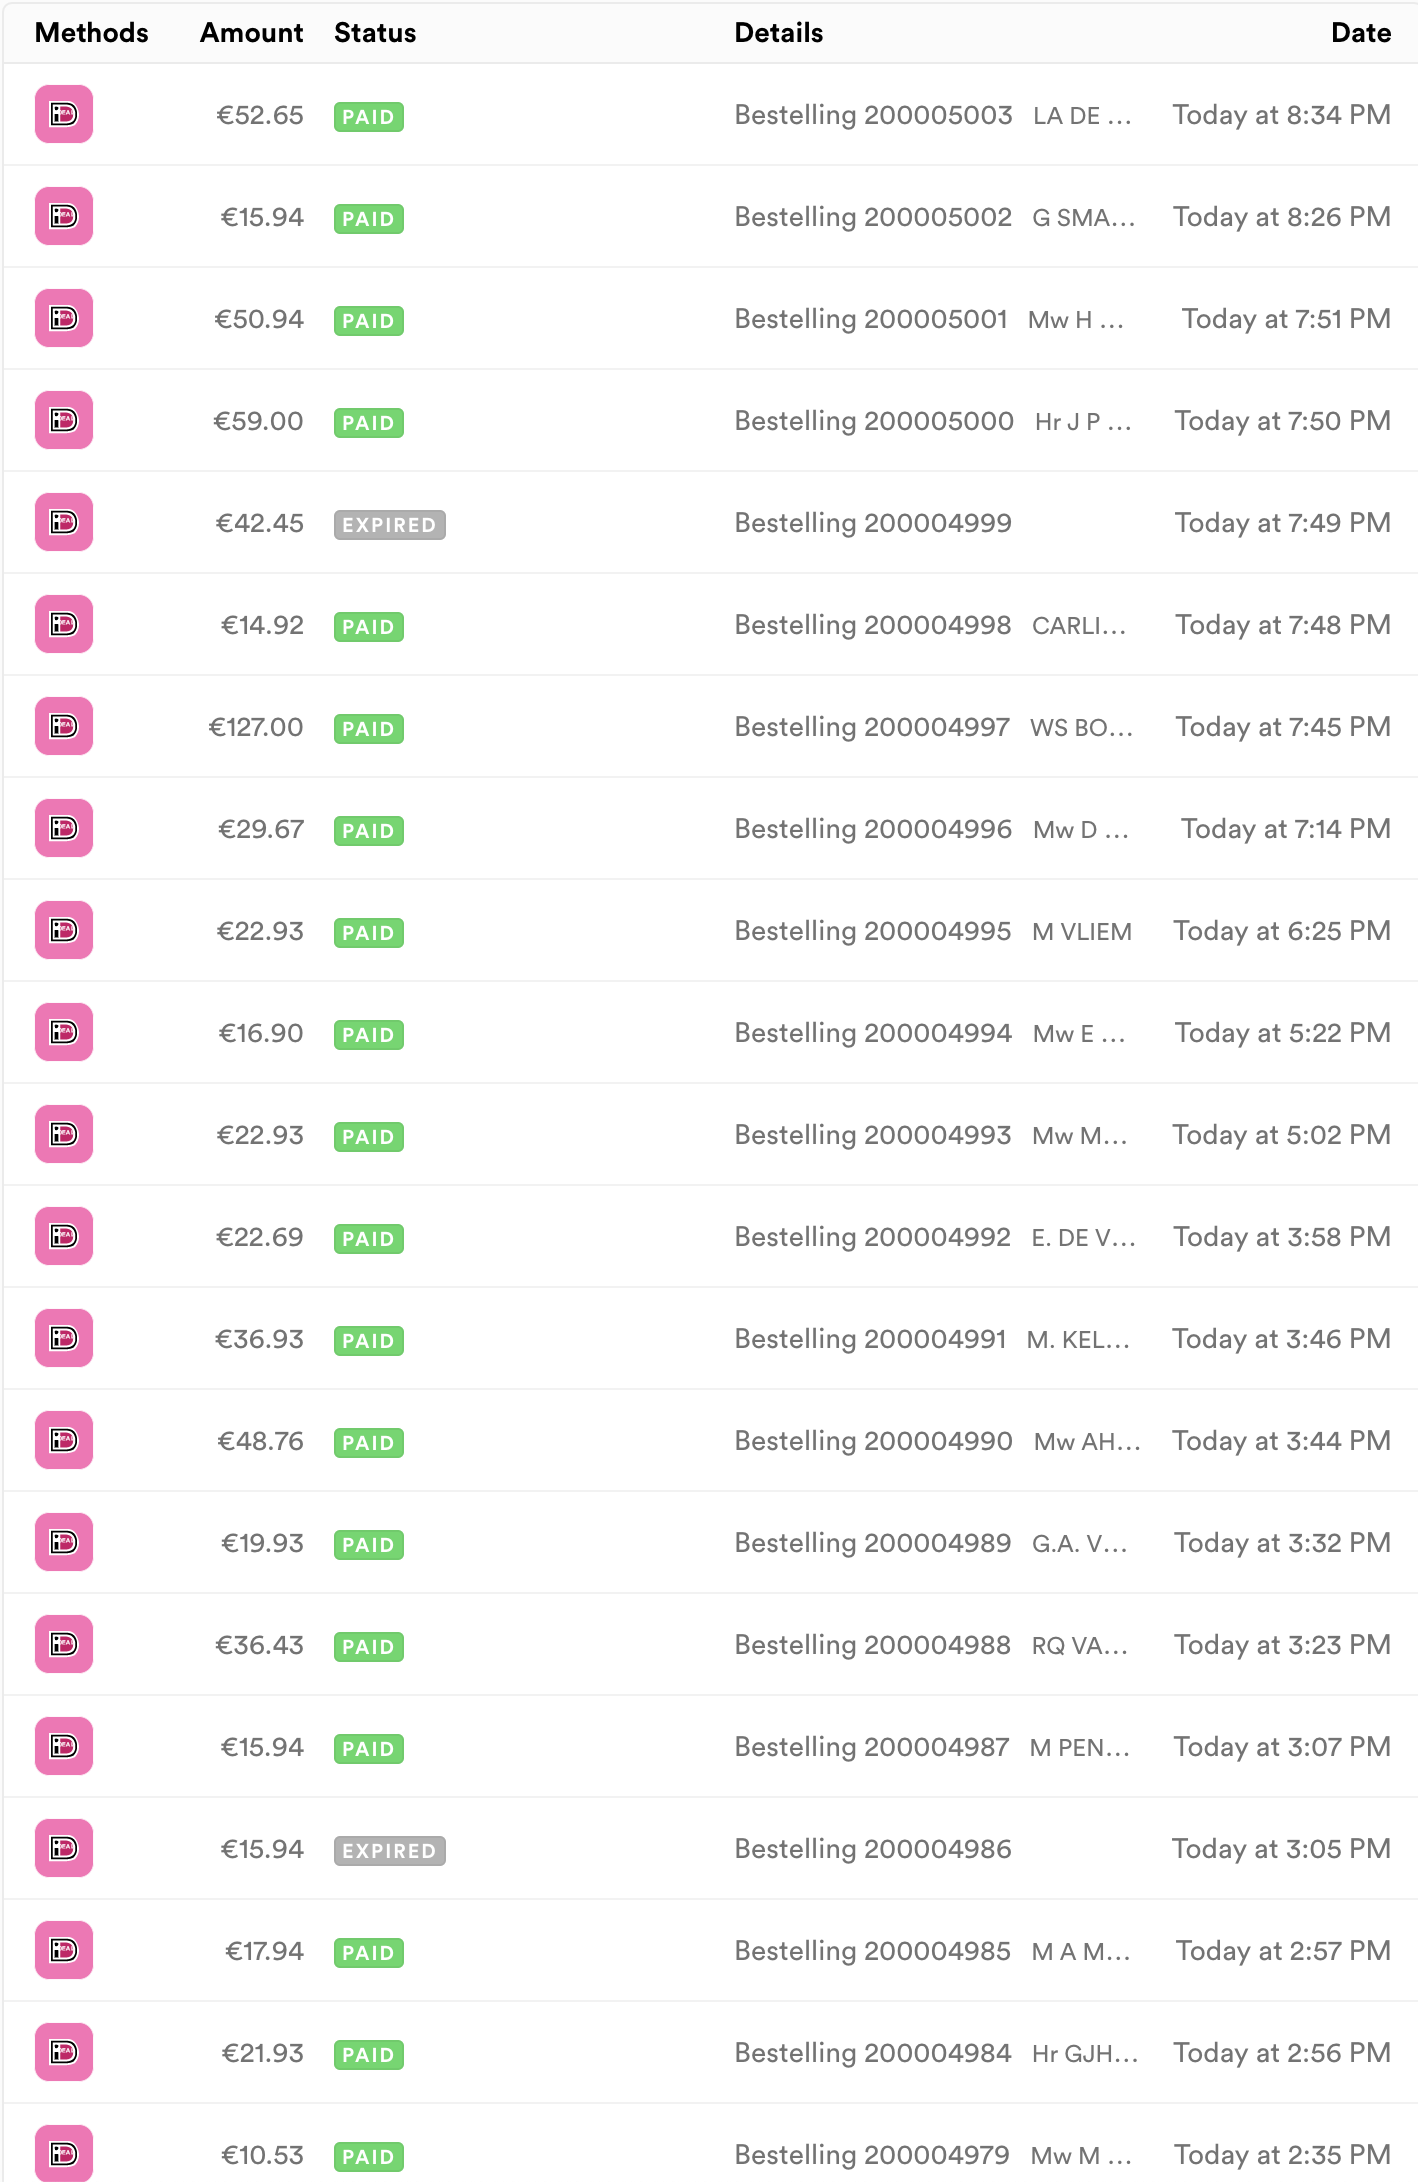This screenshot has width=1418, height=2182.
Task: Click the EXPIRED badge for order 200004986
Action: click(390, 1851)
